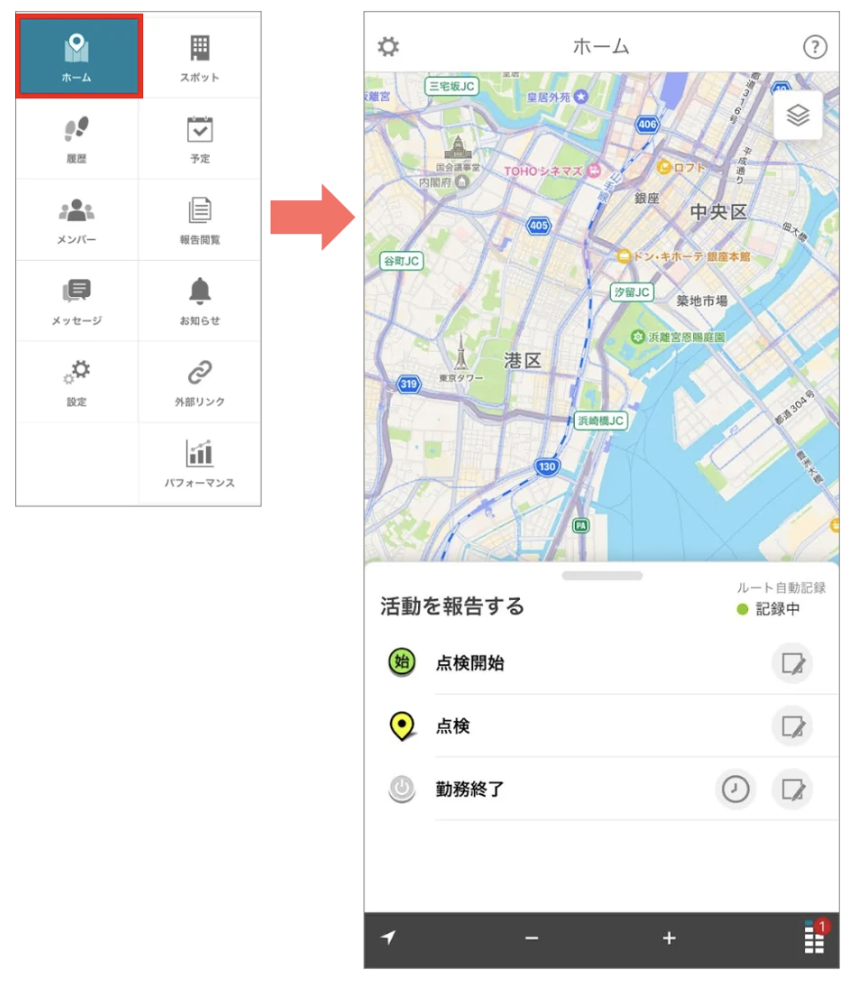
Task: Open the help question mark icon
Action: (815, 47)
